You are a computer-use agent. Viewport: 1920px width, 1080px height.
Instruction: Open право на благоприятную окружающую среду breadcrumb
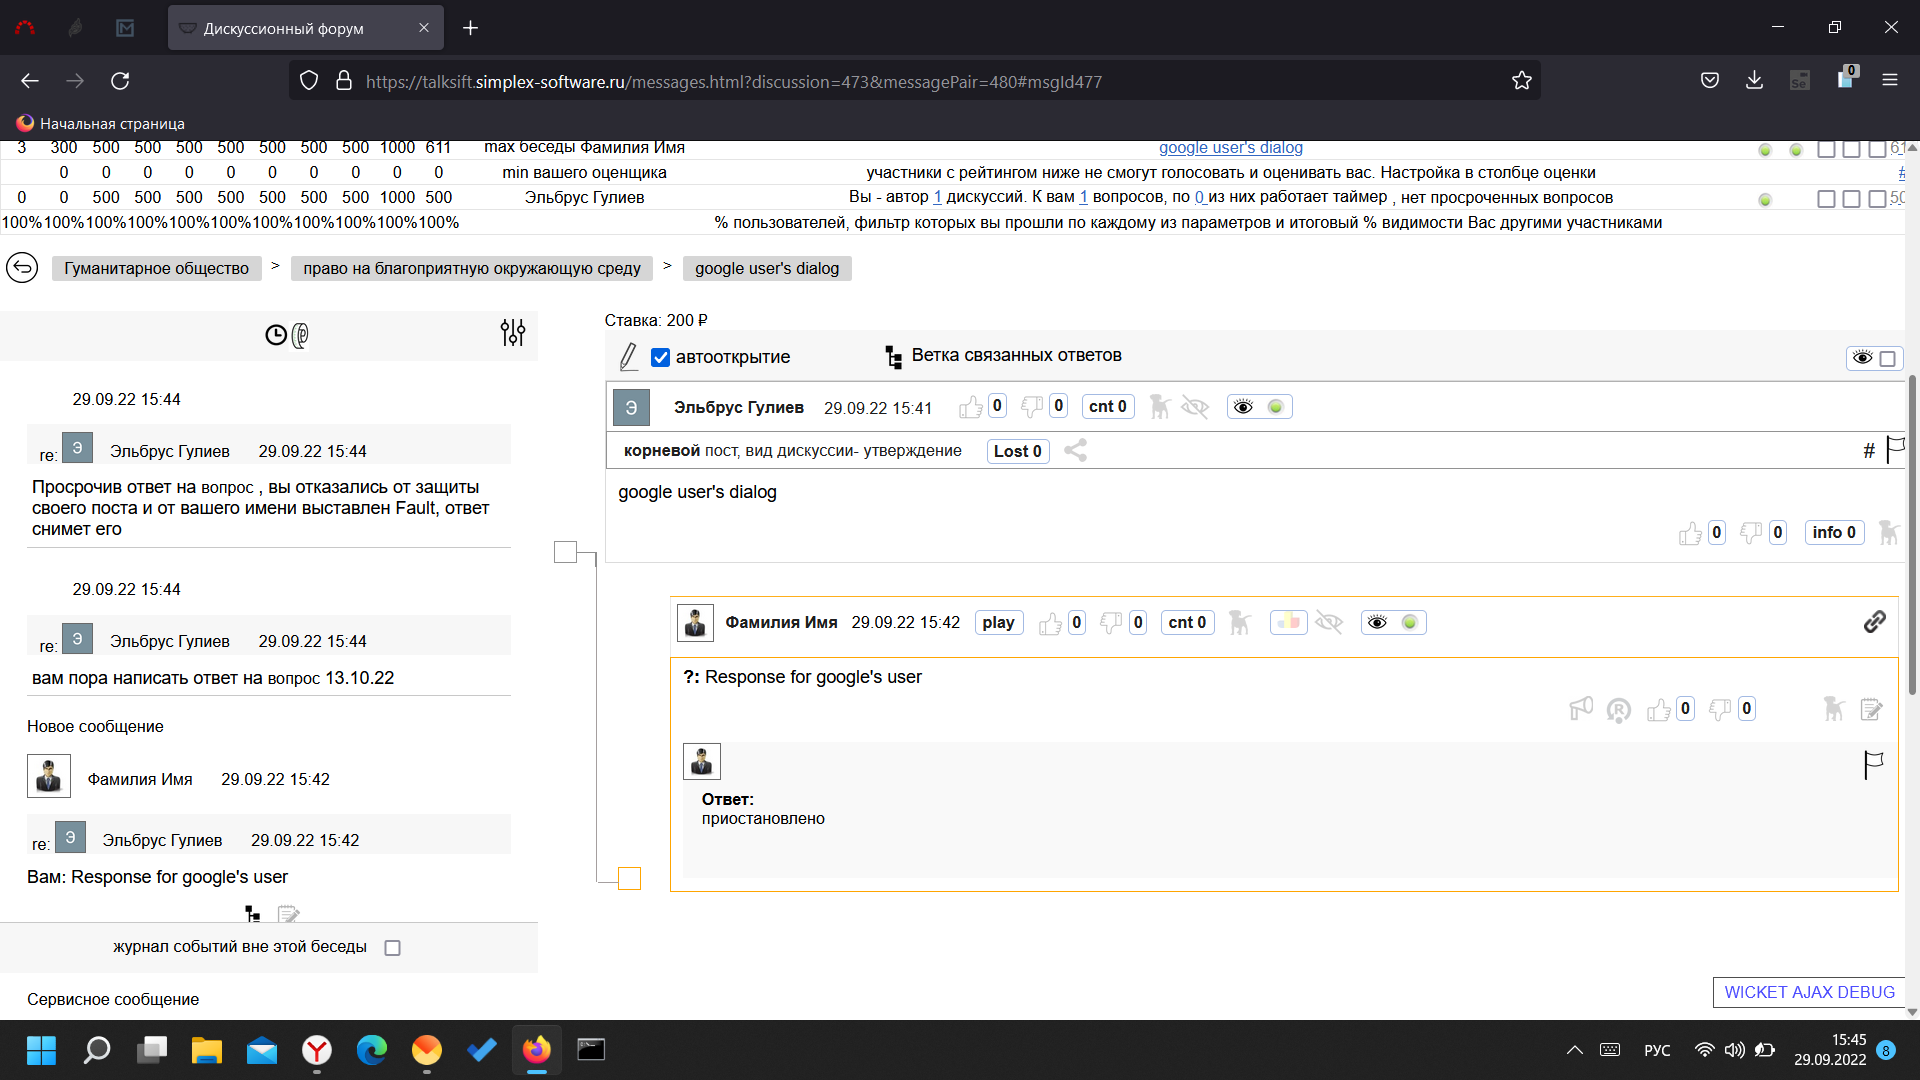[472, 268]
